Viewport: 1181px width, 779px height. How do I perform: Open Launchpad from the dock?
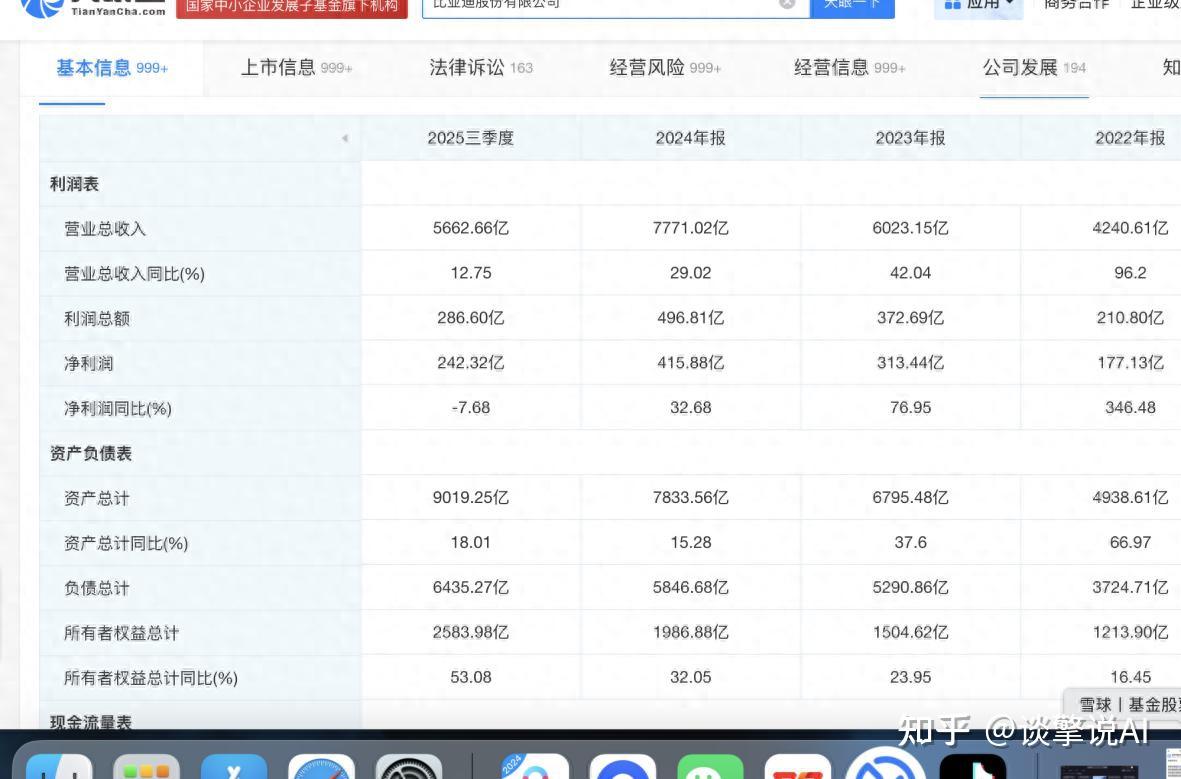(x=146, y=767)
